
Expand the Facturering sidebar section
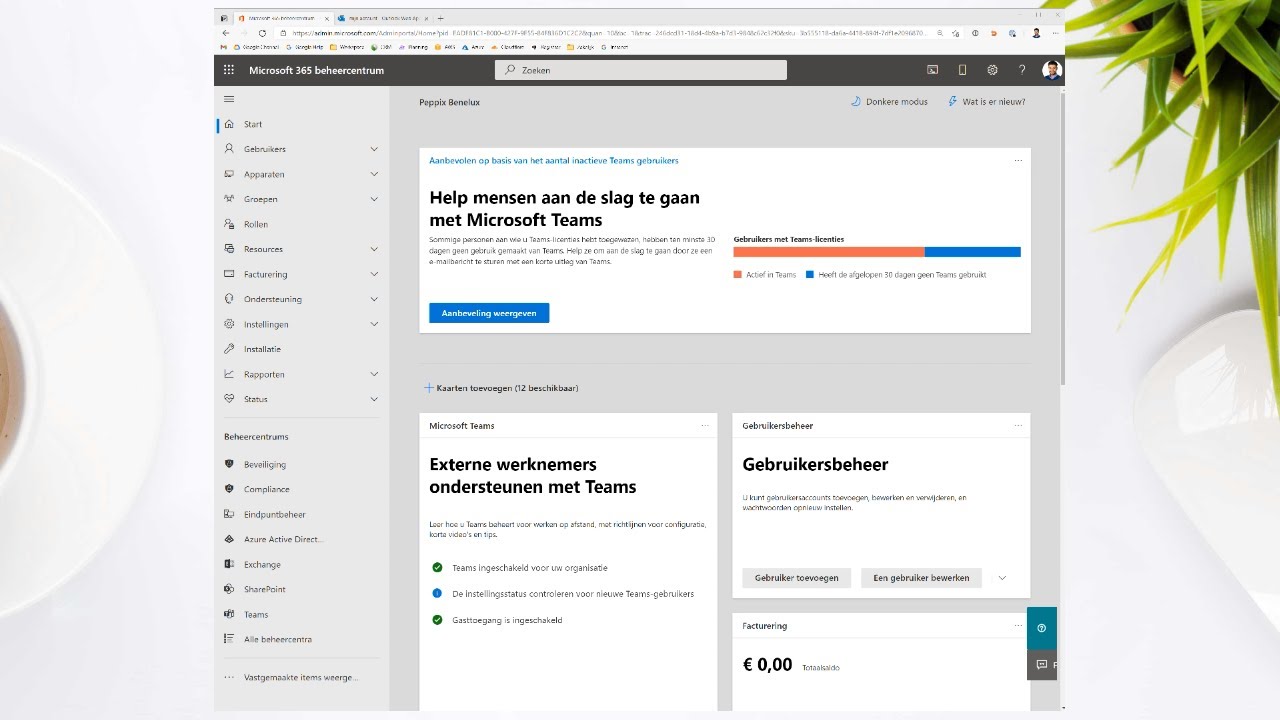(374, 274)
